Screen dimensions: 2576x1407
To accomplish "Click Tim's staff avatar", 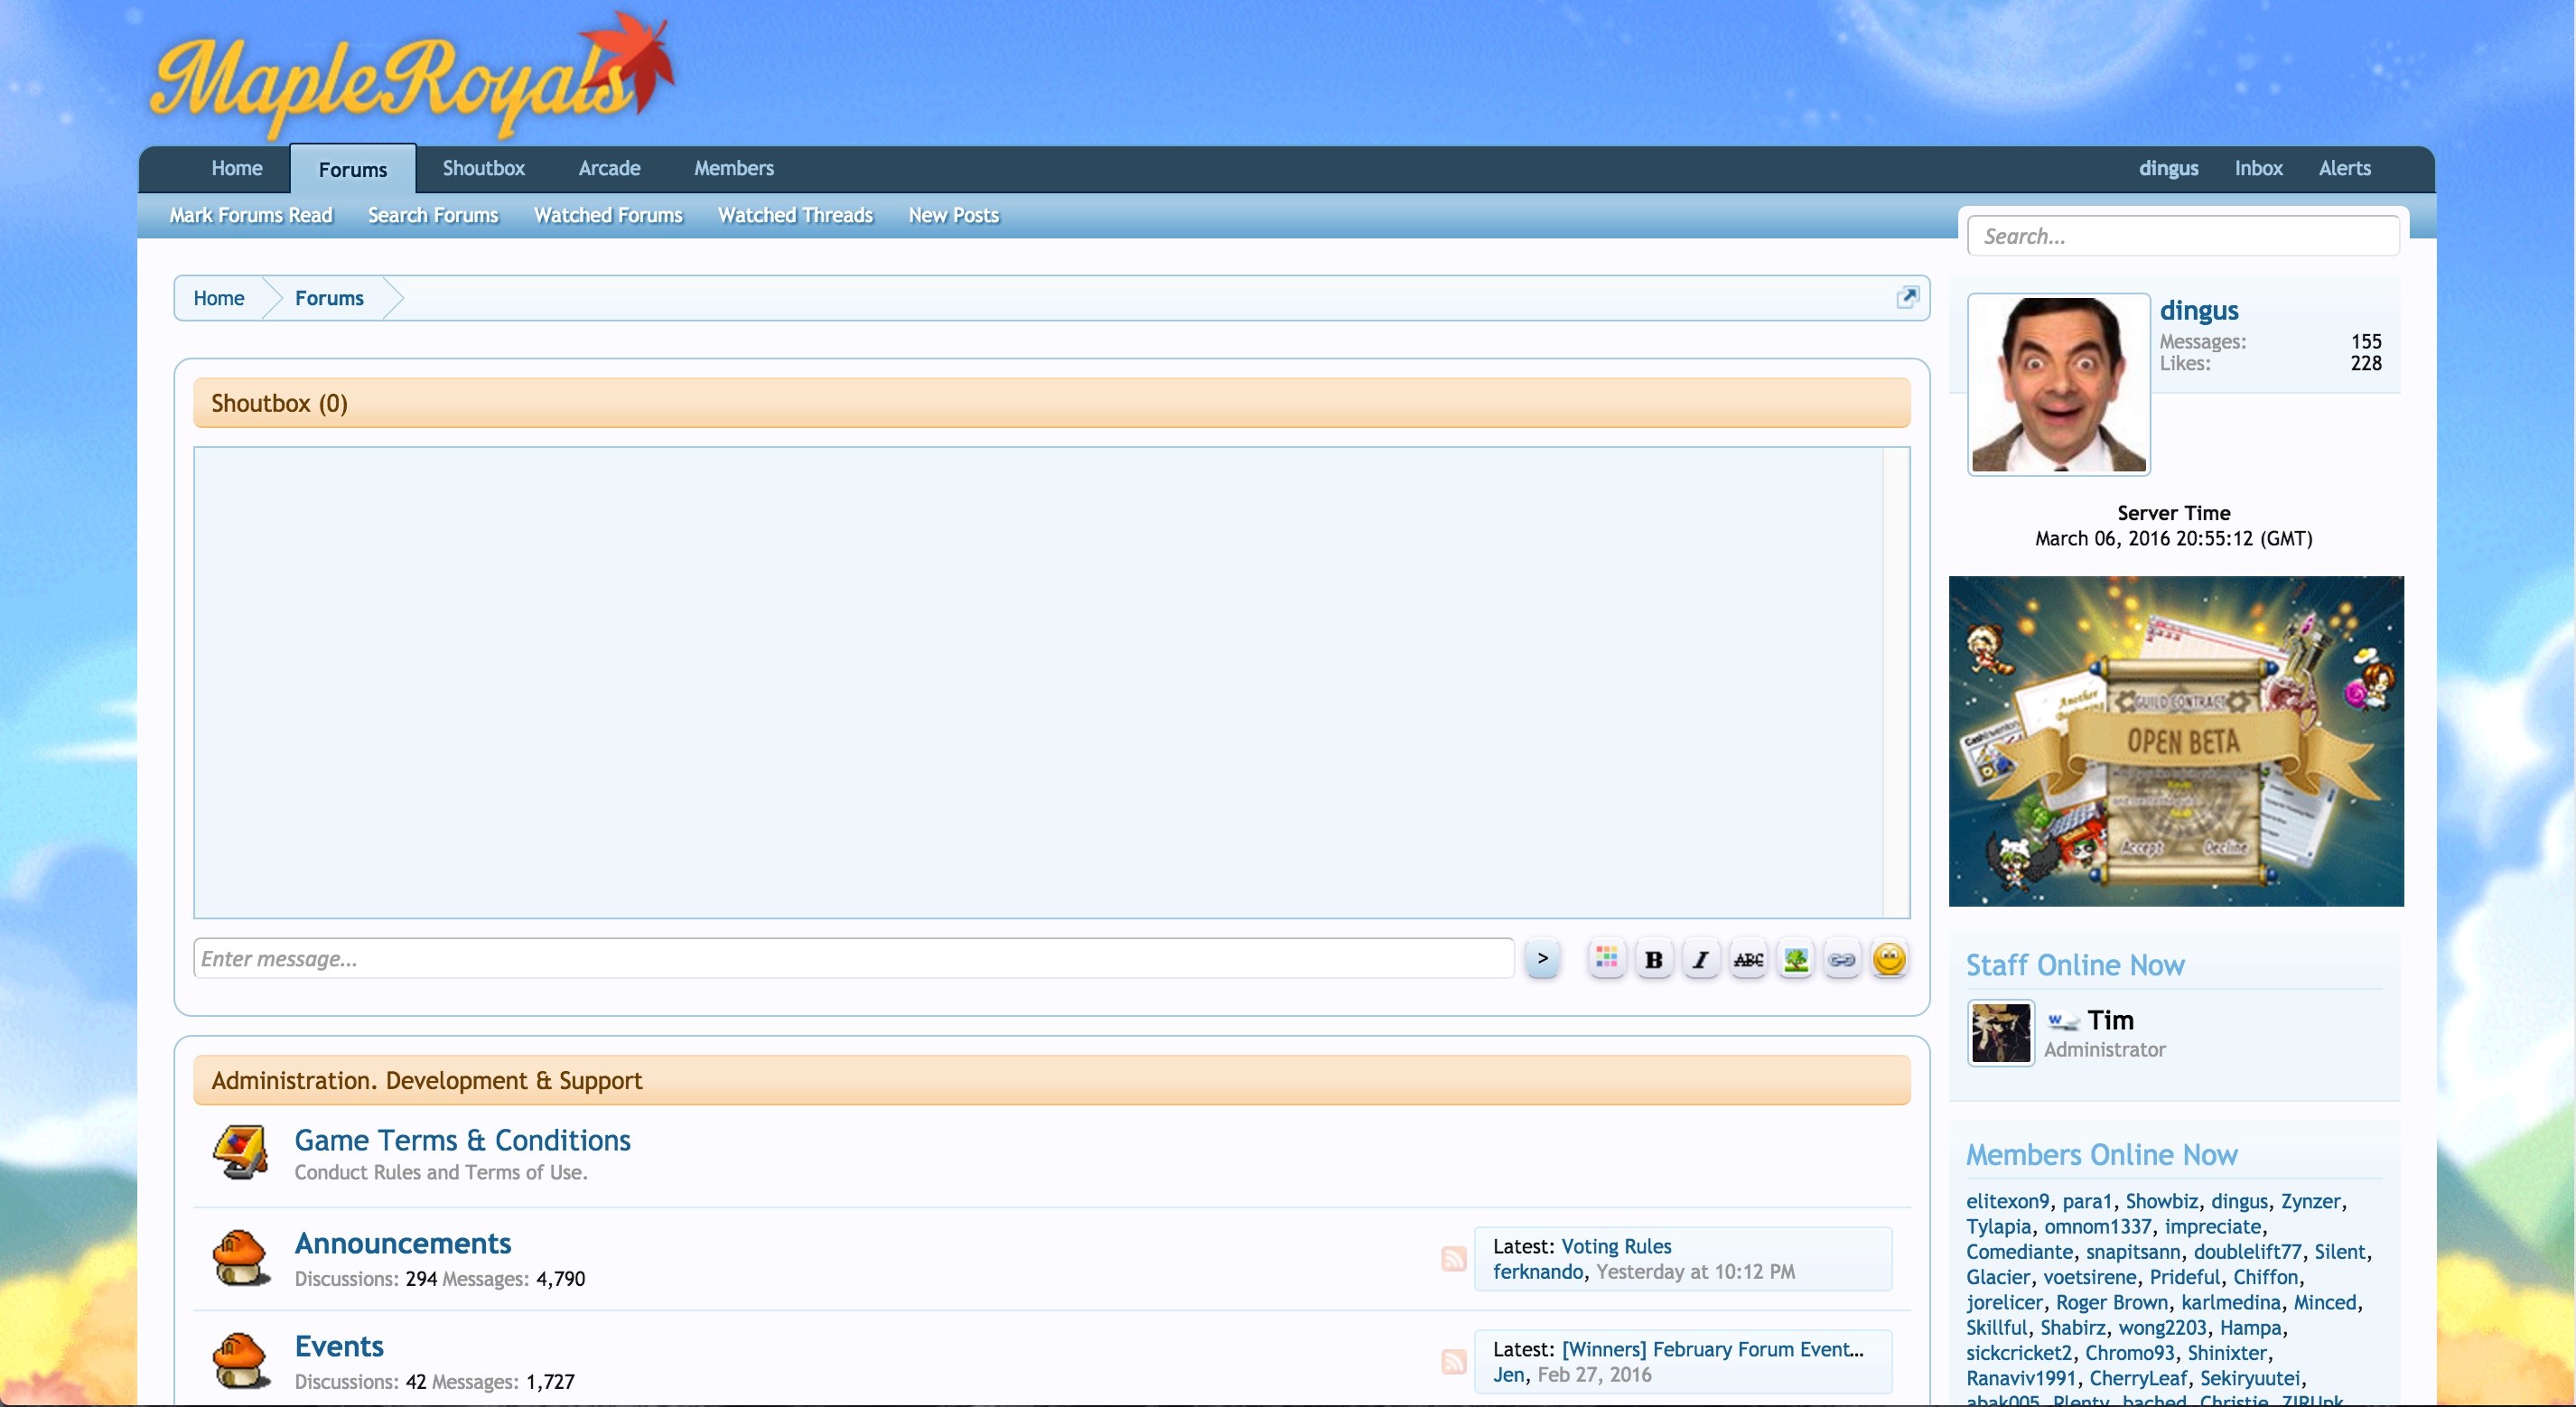I will pyautogui.click(x=2000, y=1033).
